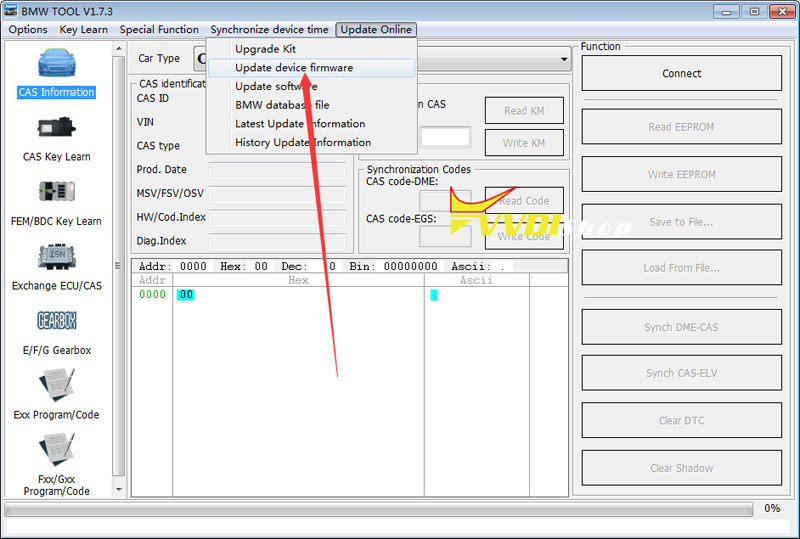
Task: Open History Update Information entry
Action: click(312, 142)
